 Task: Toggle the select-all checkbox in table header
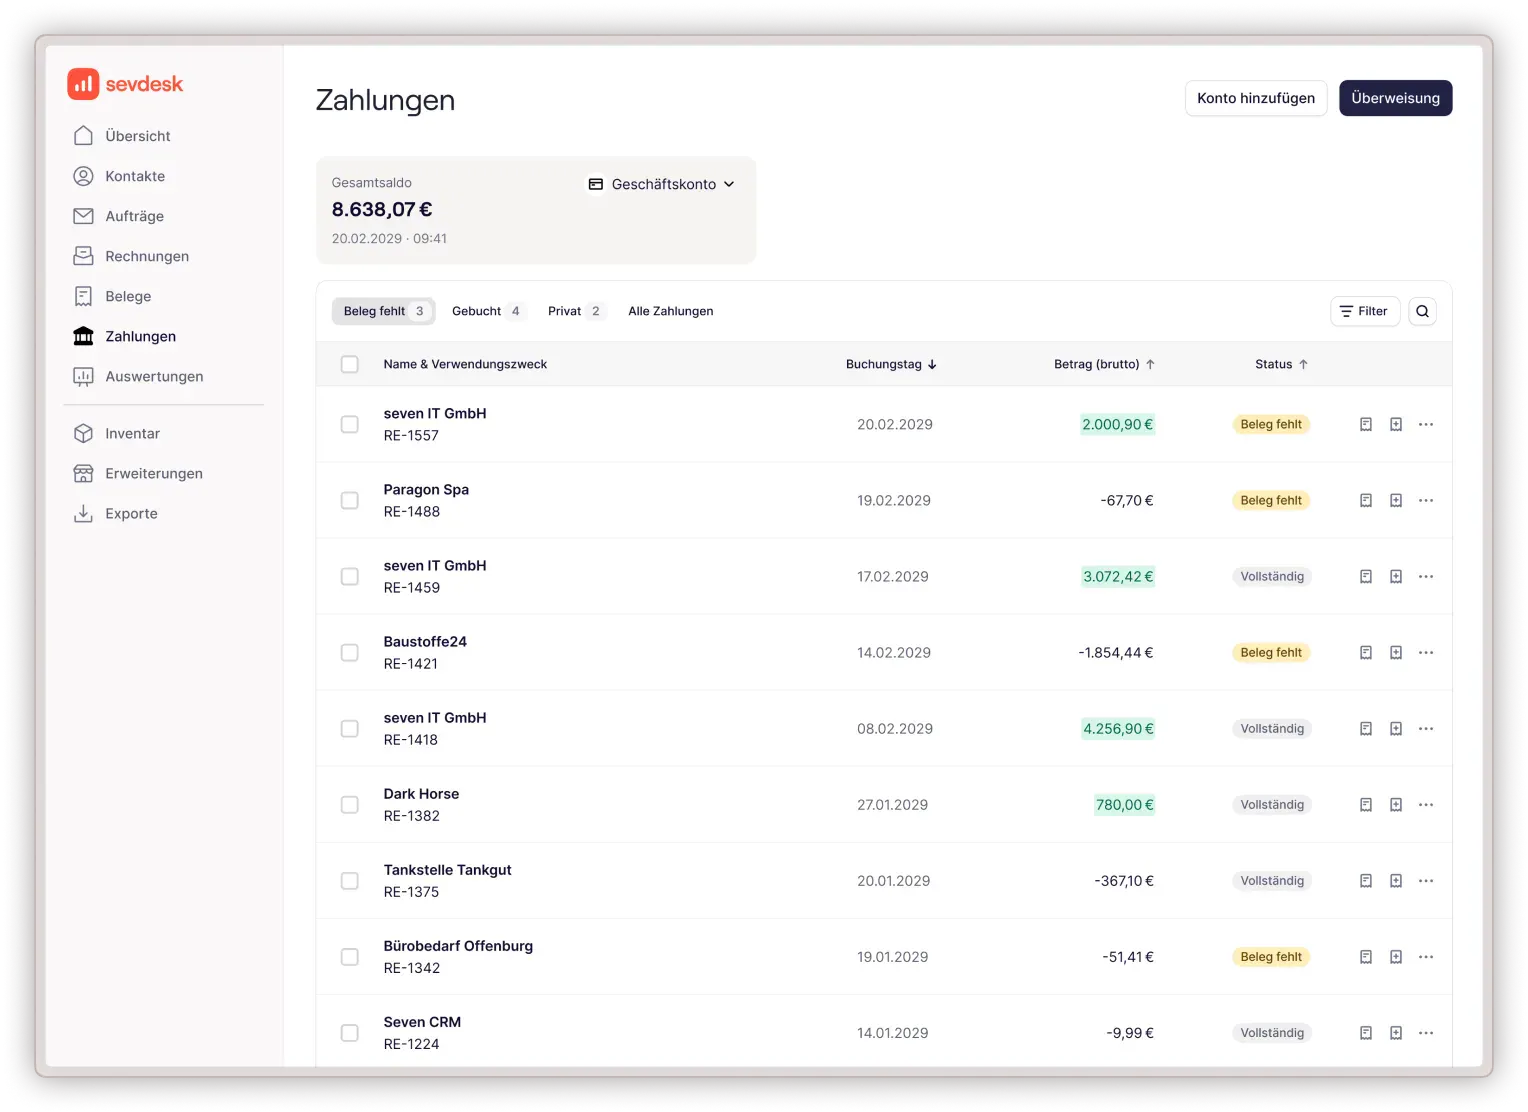(349, 364)
